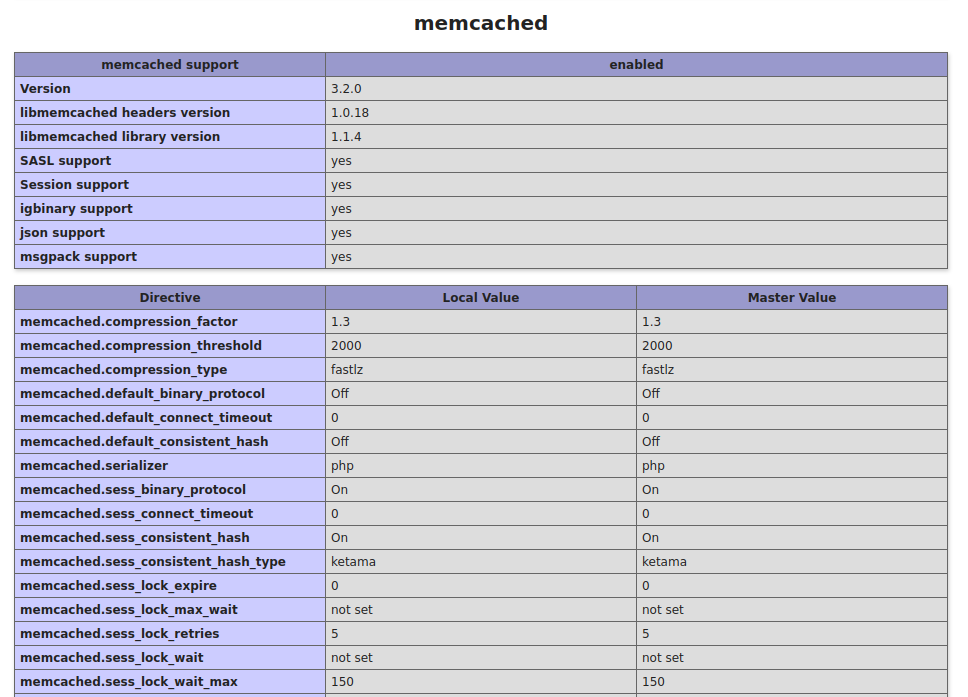Image resolution: width=968 pixels, height=697 pixels.
Task: Select the Version row label
Action: tap(45, 89)
